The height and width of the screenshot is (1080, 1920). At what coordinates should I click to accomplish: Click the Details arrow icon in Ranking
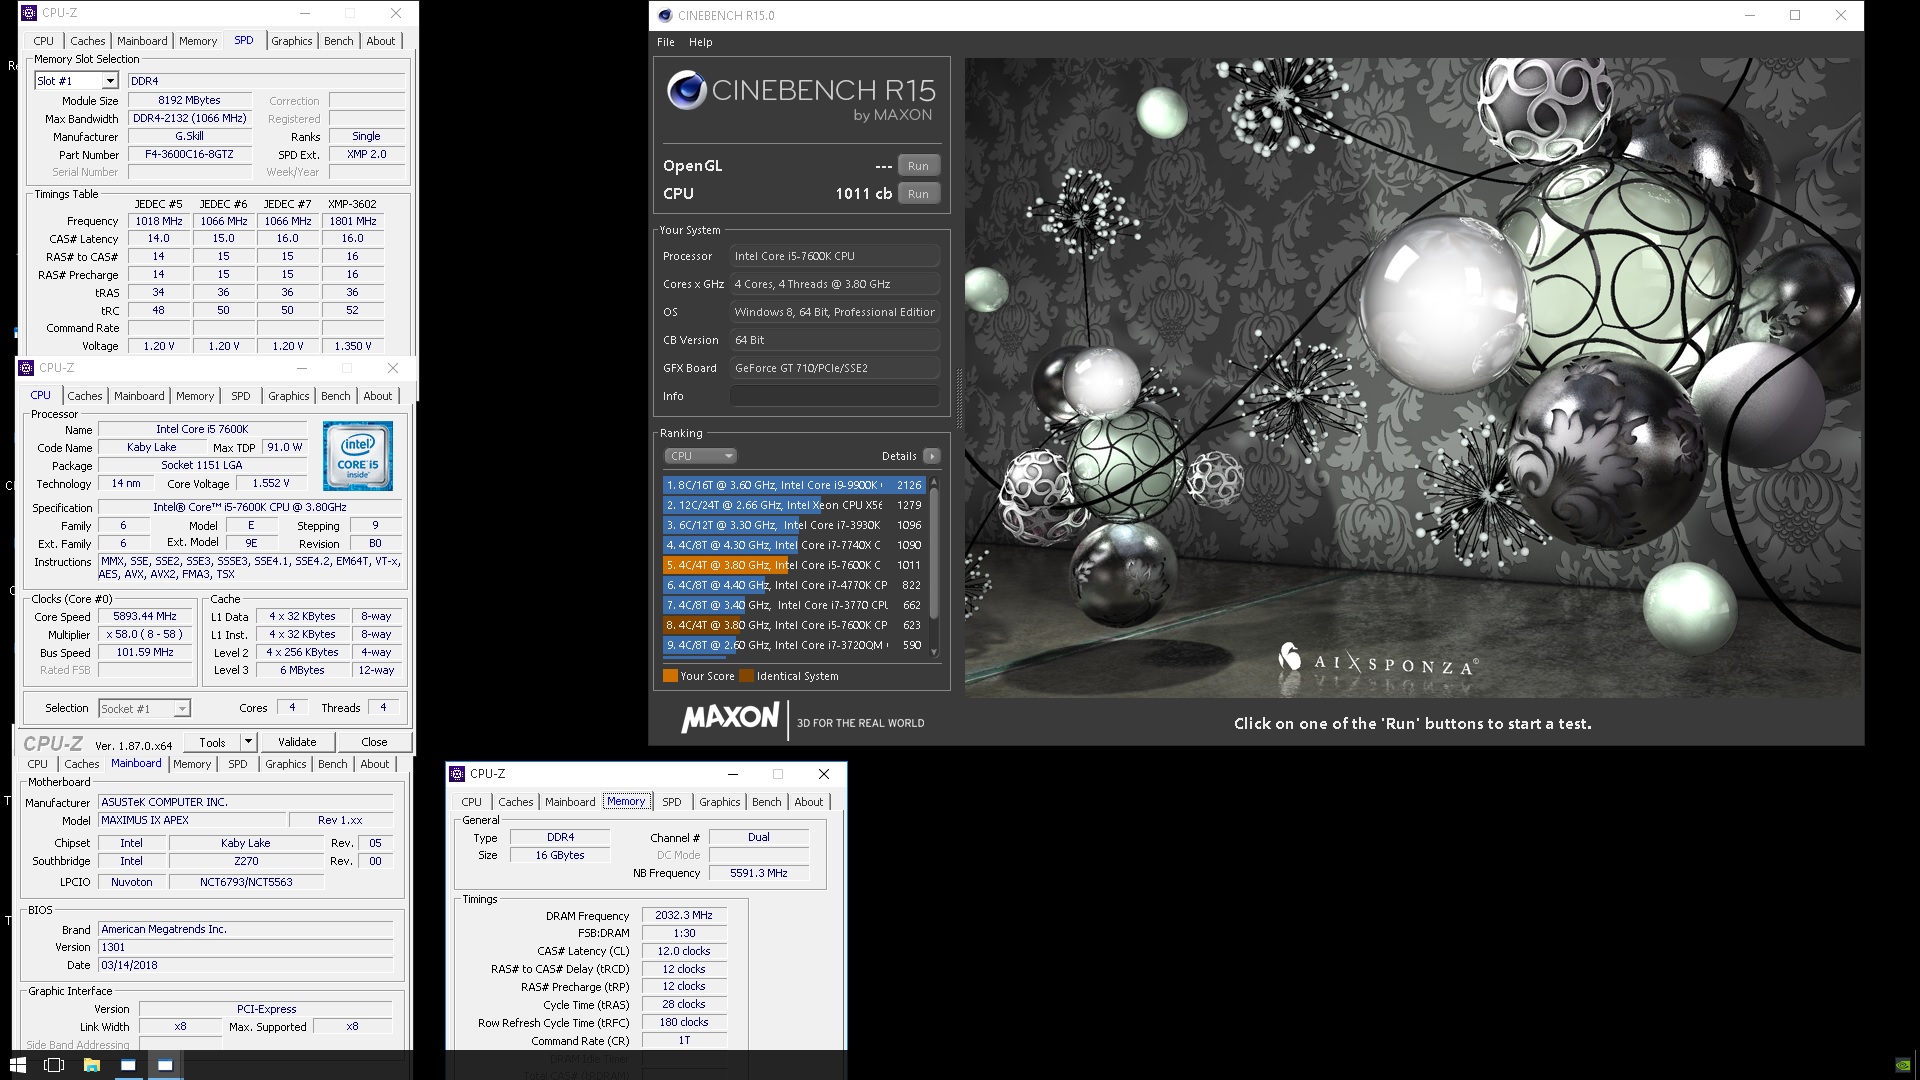tap(931, 456)
